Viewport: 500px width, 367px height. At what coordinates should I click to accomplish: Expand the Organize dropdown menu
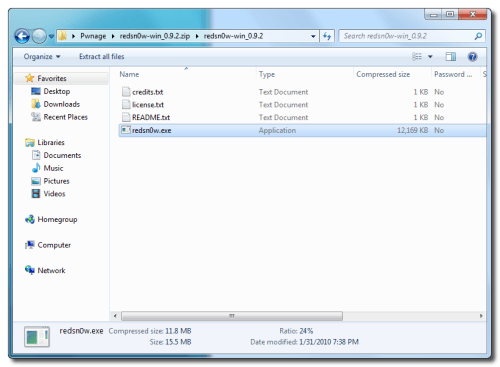42,57
